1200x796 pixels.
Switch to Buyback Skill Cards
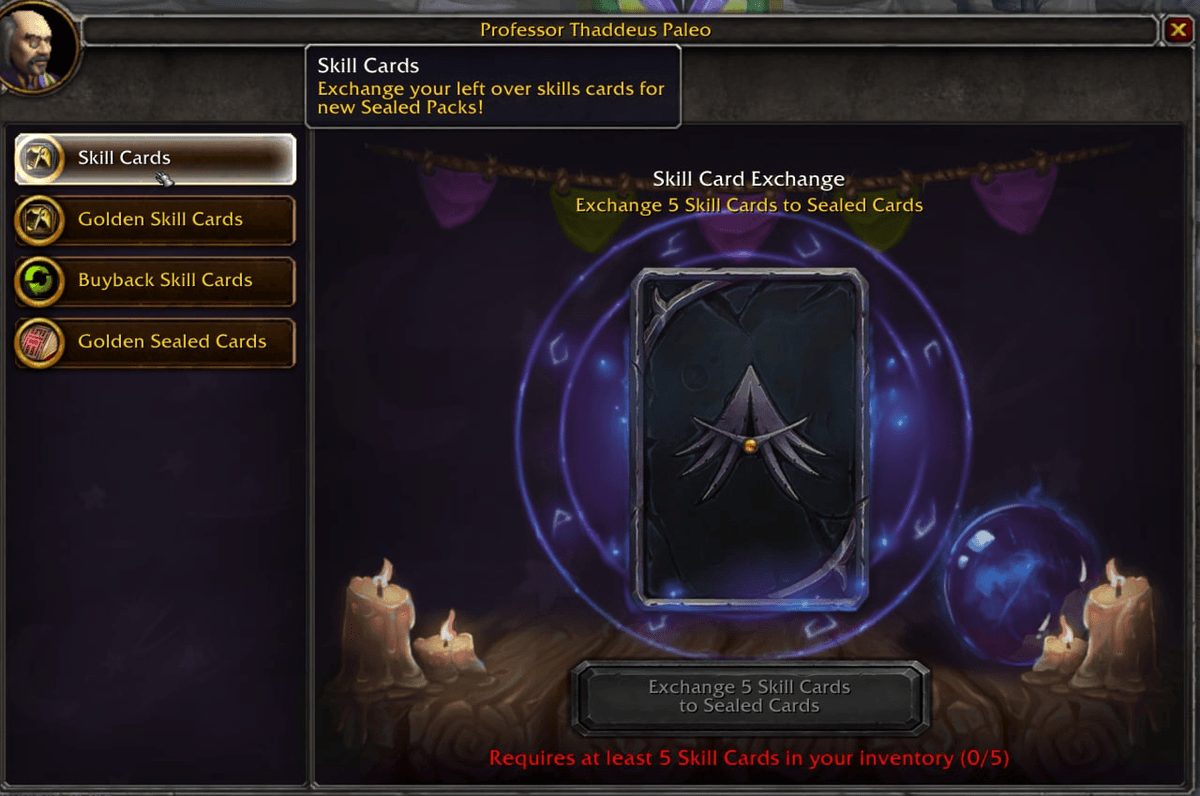[155, 281]
